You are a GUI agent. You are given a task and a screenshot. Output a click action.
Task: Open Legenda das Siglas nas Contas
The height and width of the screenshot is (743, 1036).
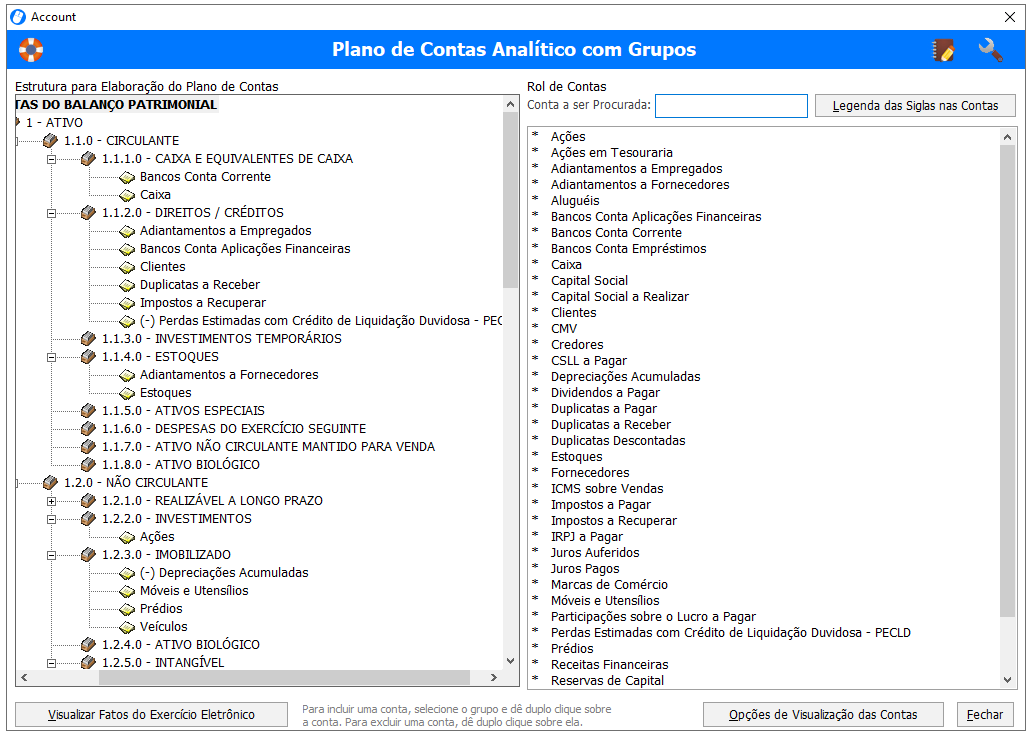915,106
